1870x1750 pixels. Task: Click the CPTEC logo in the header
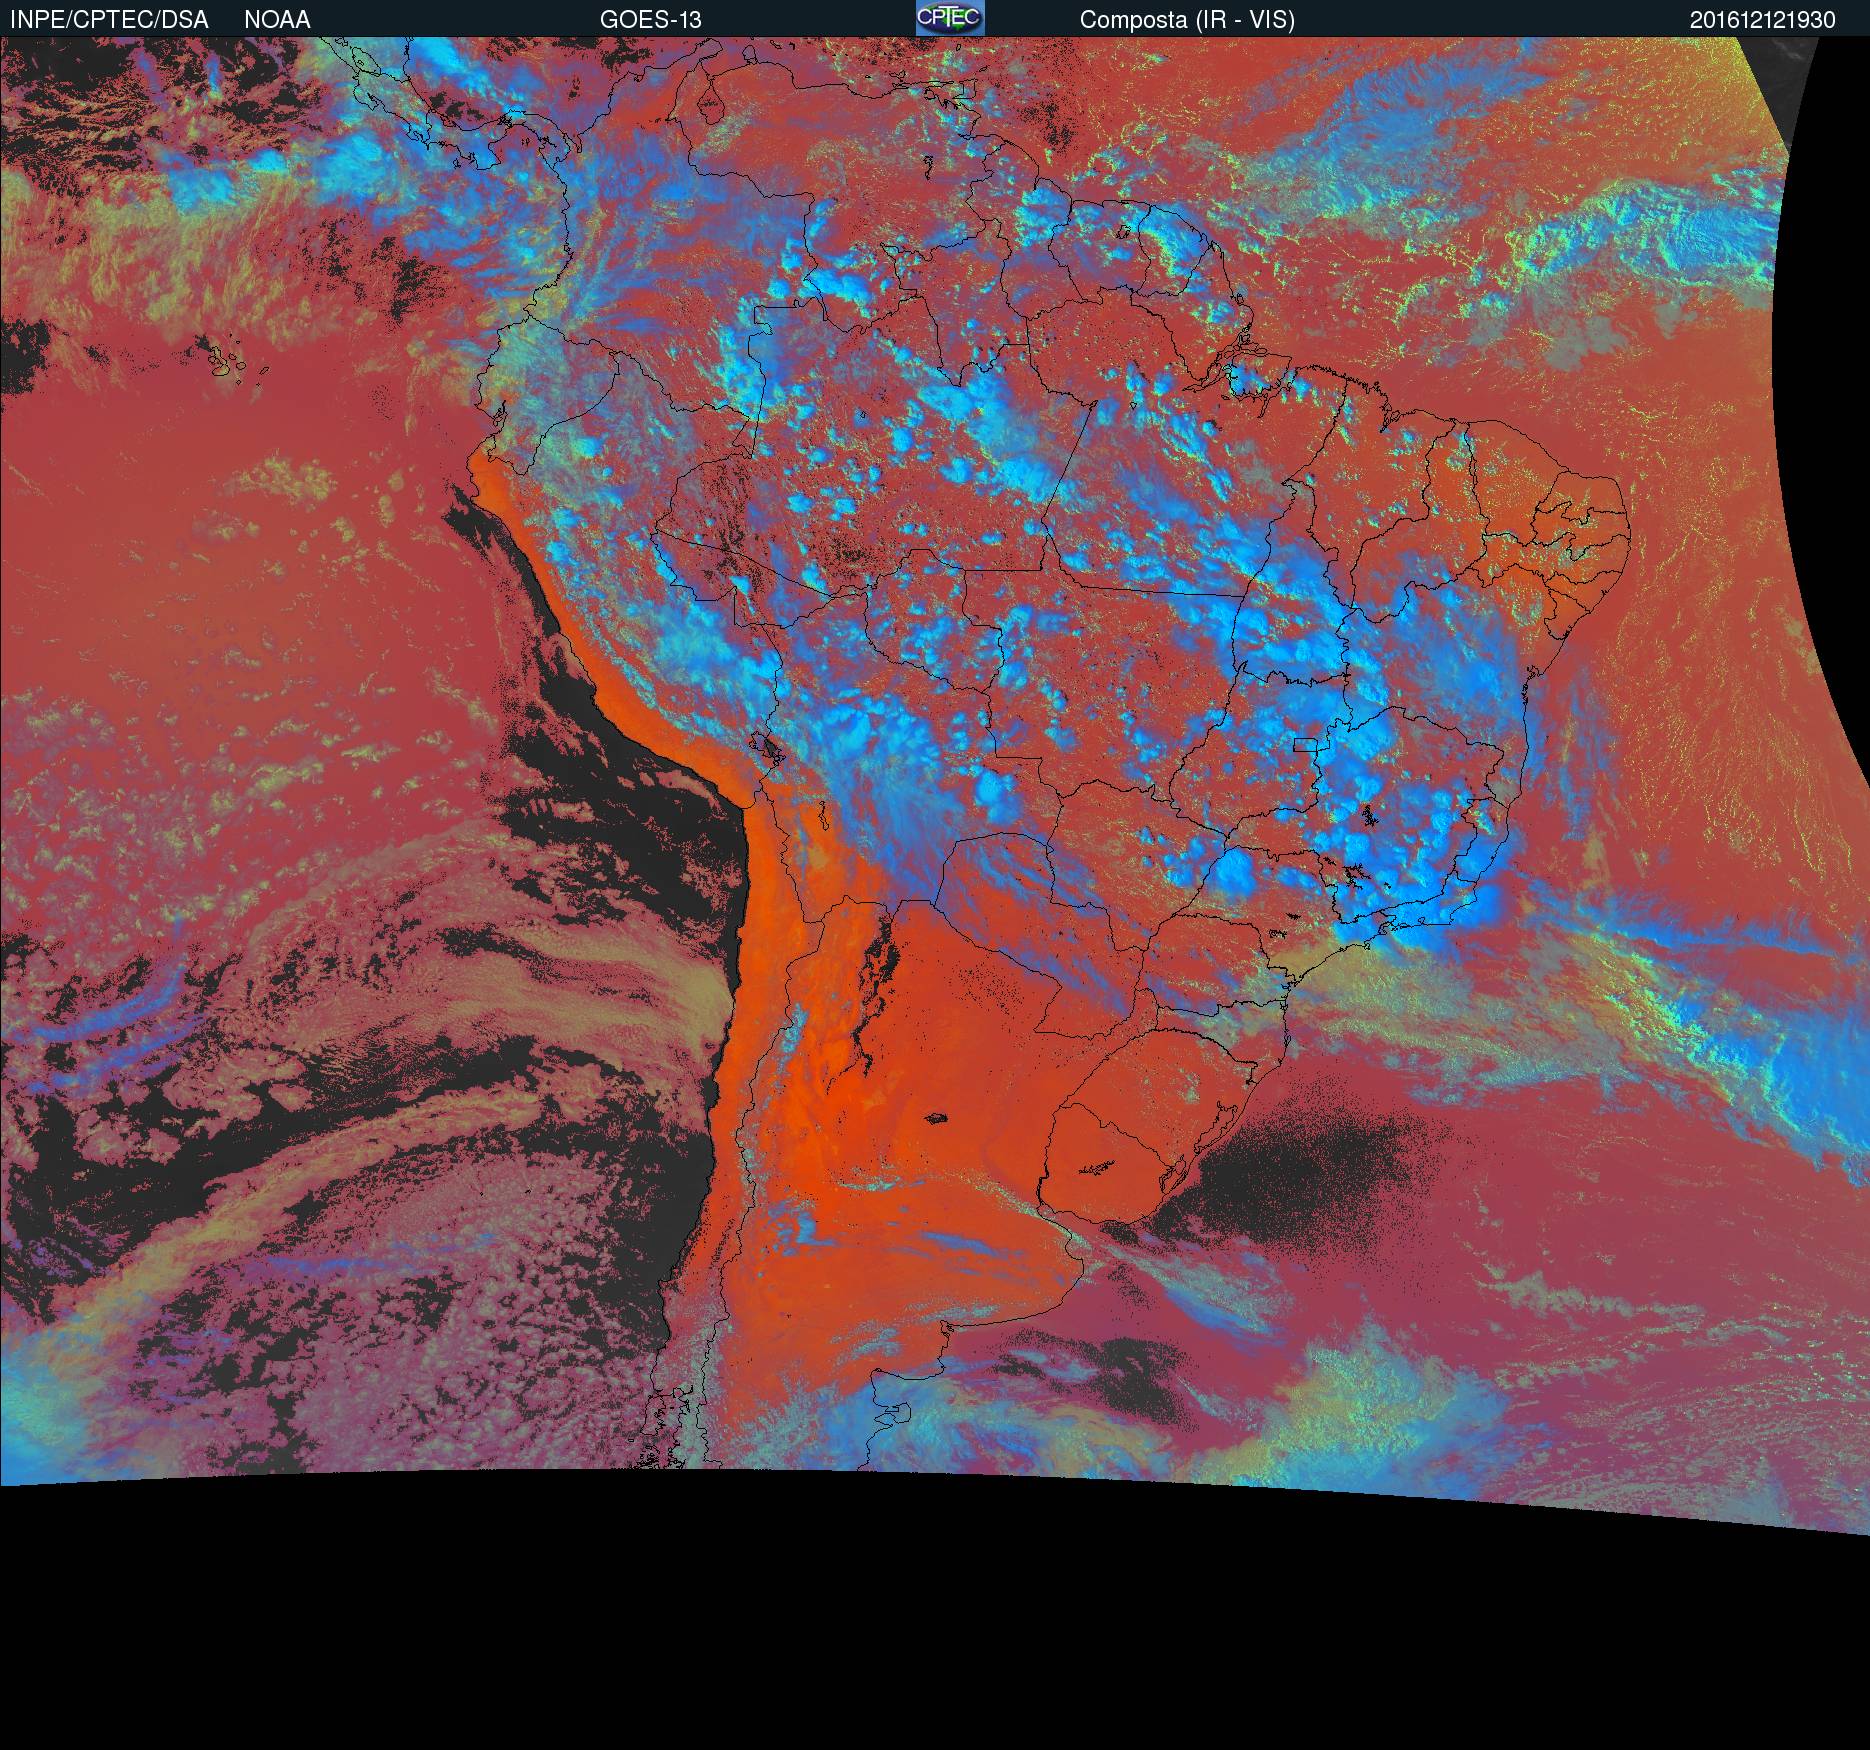(950, 18)
